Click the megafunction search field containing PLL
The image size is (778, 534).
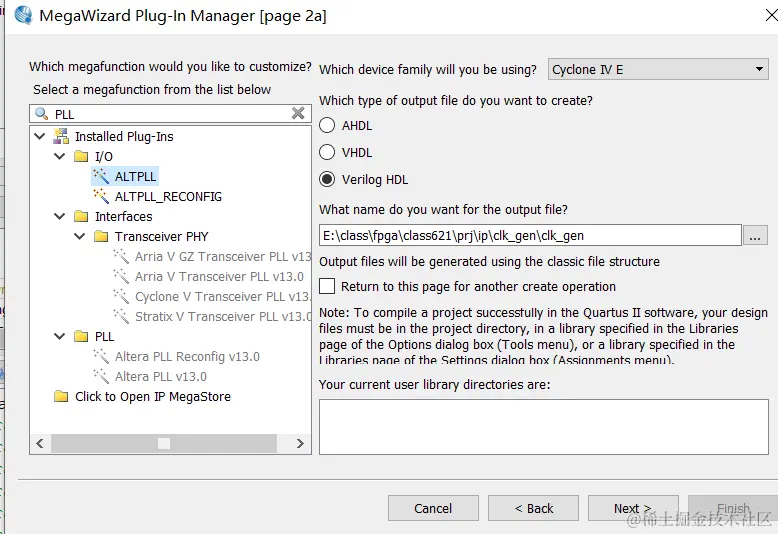click(170, 114)
